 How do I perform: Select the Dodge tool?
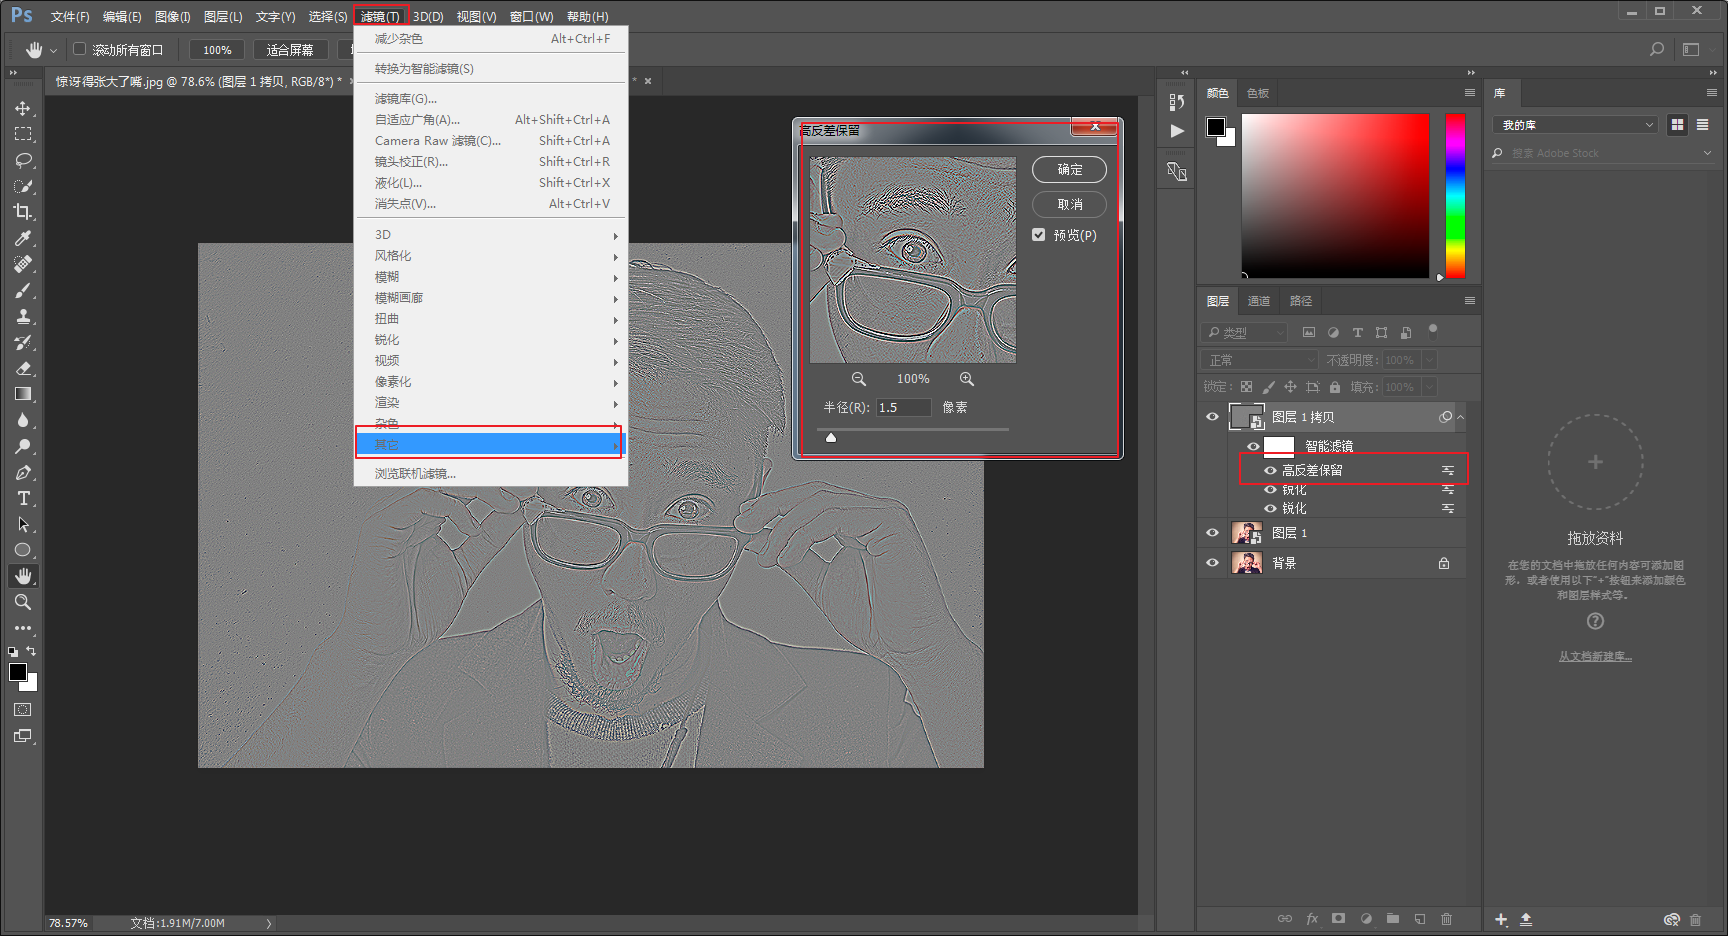(x=22, y=446)
